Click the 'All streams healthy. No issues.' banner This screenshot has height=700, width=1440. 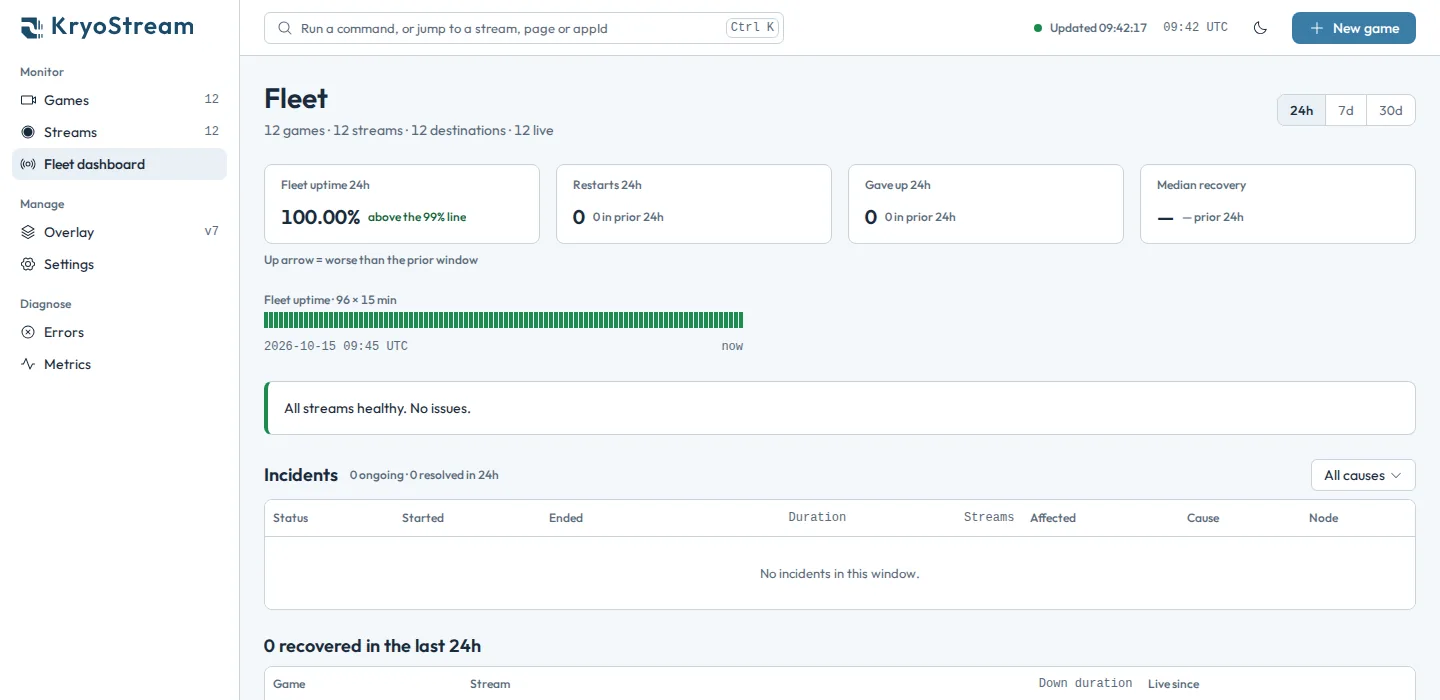(x=840, y=408)
